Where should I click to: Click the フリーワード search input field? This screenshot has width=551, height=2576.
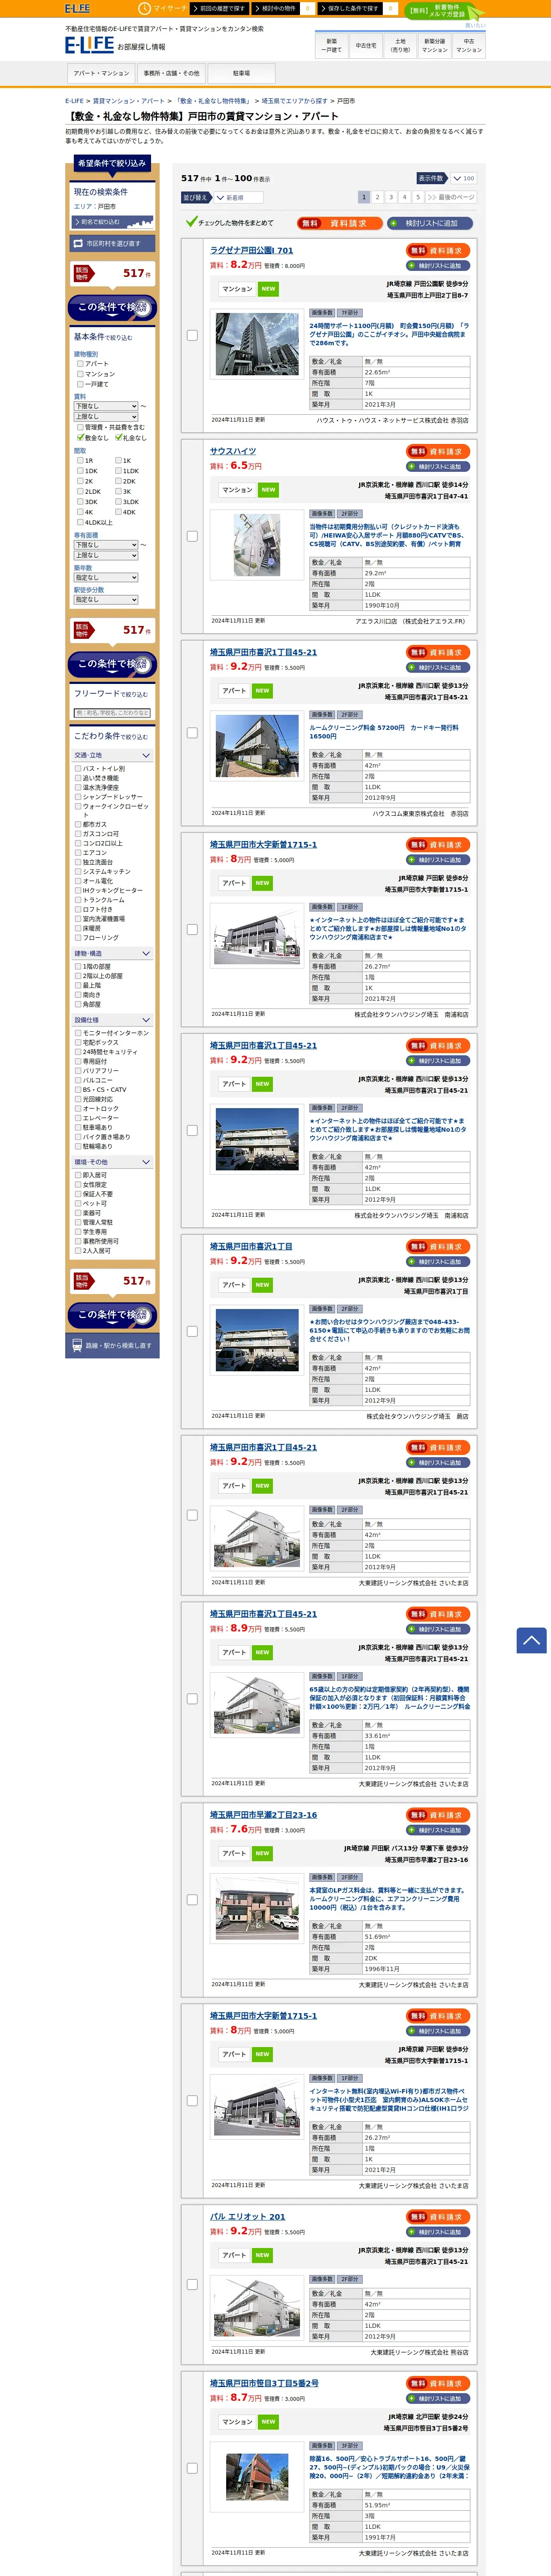pos(112,713)
